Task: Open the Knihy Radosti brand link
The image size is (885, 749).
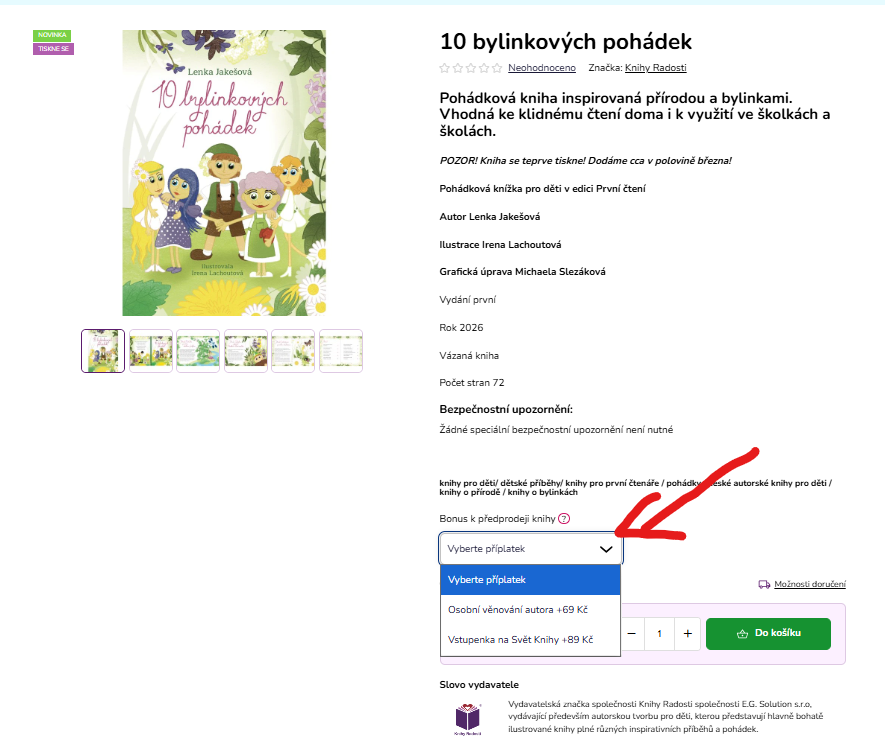Action: (656, 68)
